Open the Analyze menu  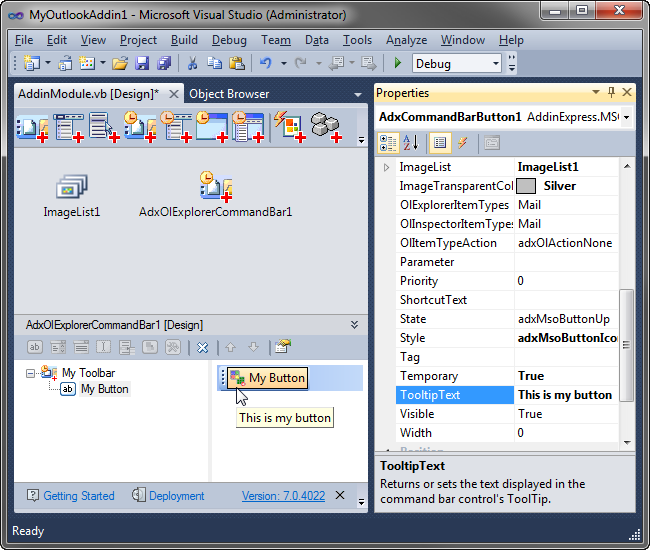pyautogui.click(x=407, y=40)
